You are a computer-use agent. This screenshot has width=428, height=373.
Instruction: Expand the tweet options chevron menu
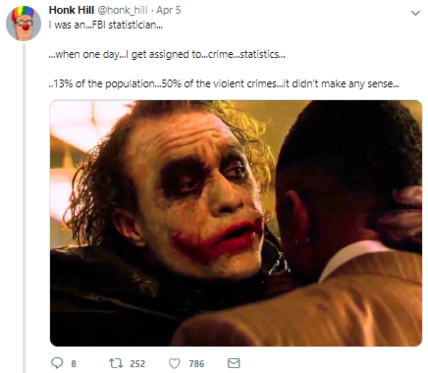(415, 13)
